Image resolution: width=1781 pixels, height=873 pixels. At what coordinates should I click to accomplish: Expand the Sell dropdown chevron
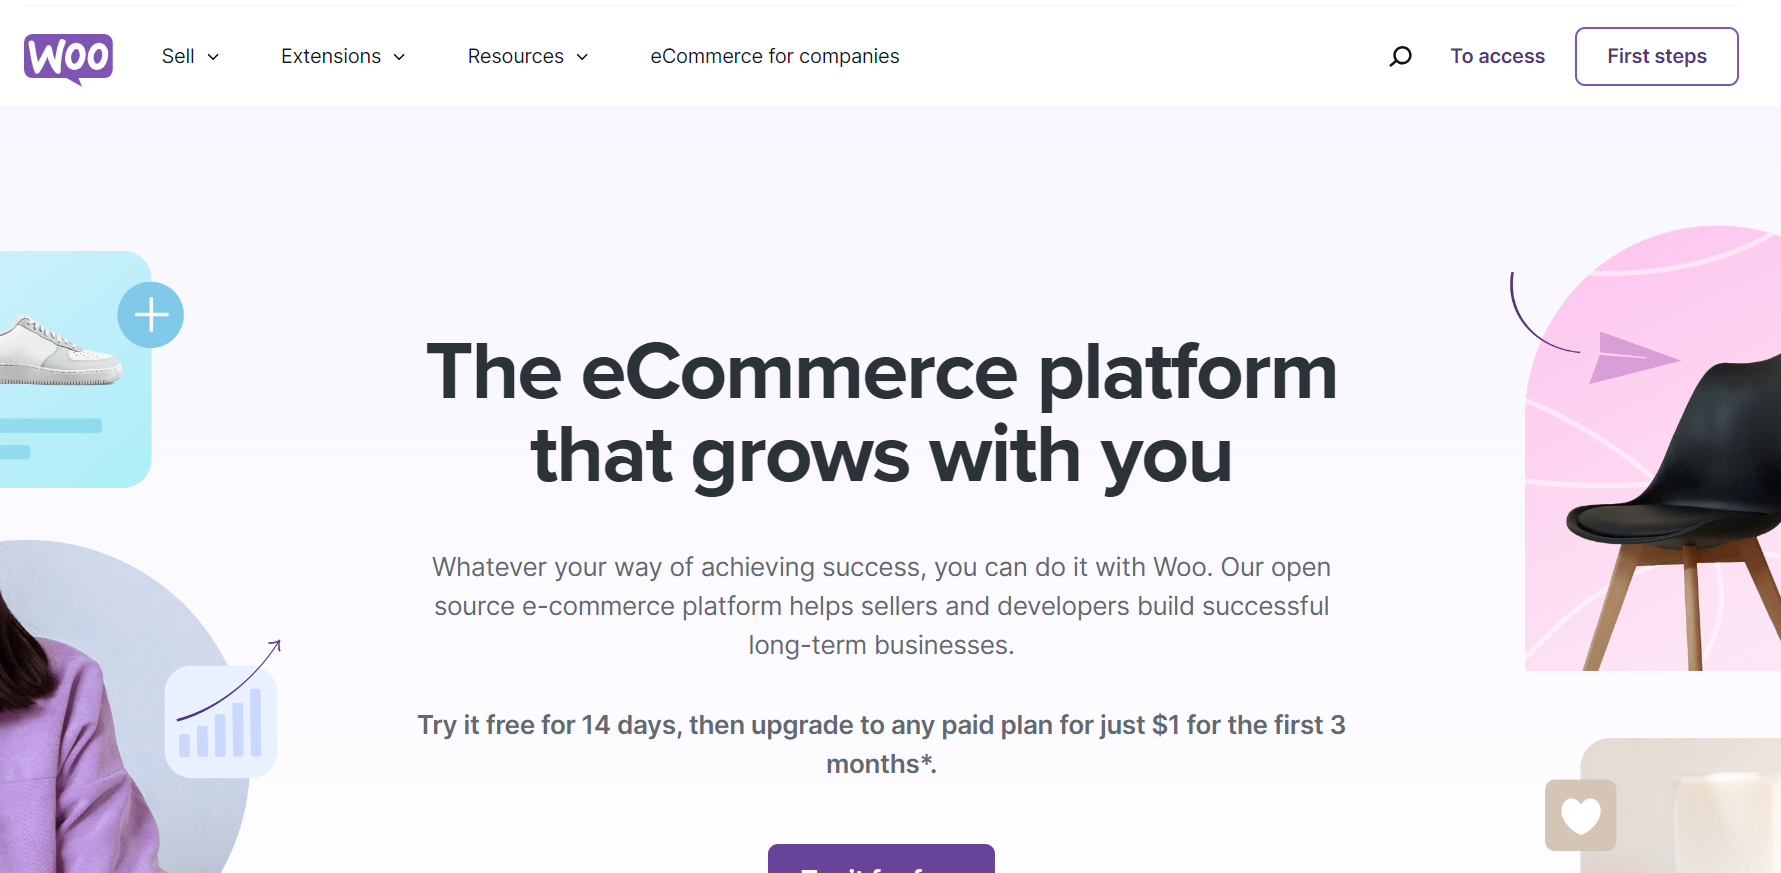click(213, 57)
